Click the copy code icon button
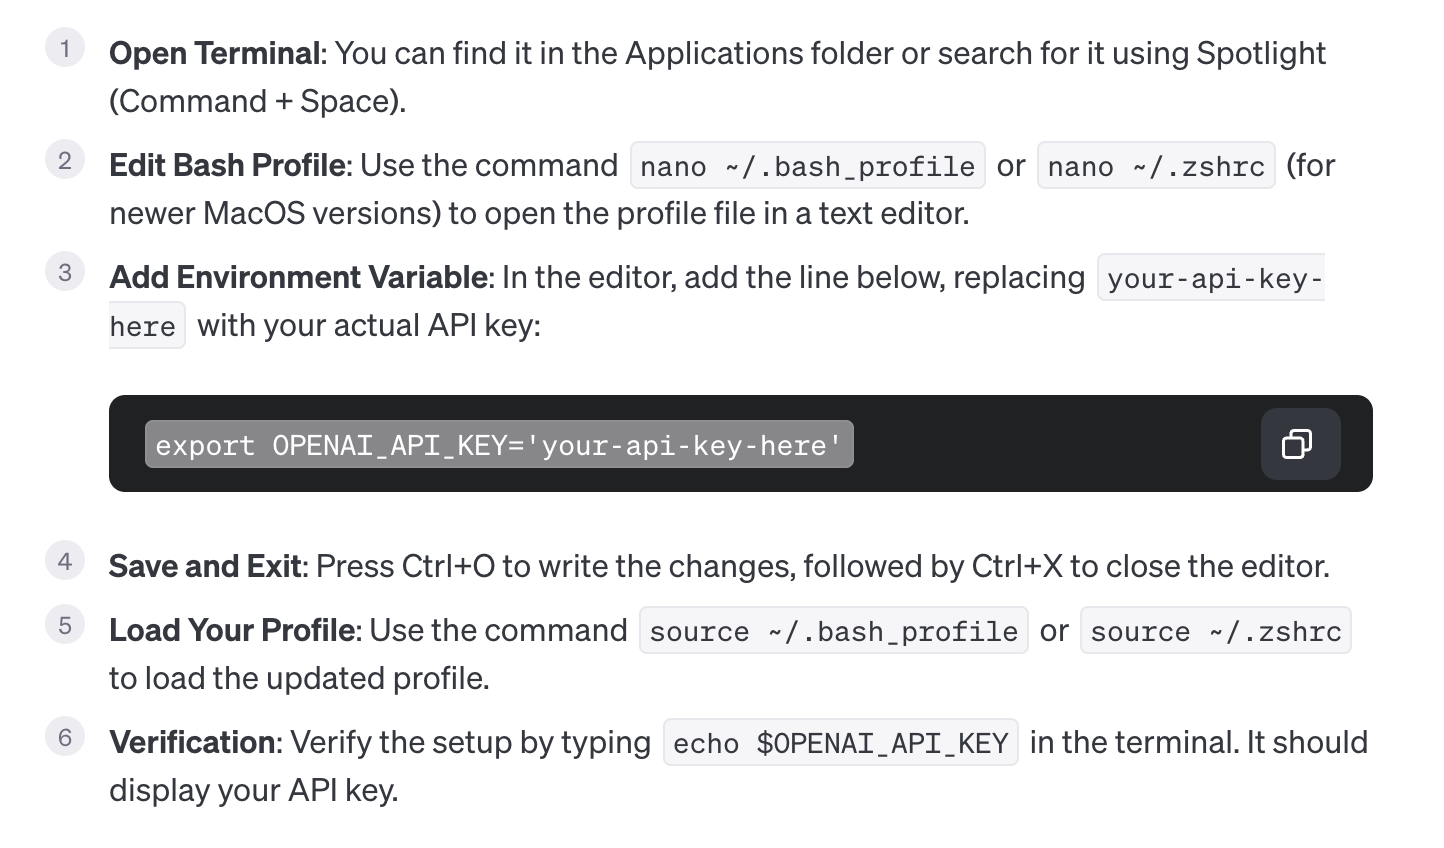This screenshot has height=848, width=1444. 1299,444
